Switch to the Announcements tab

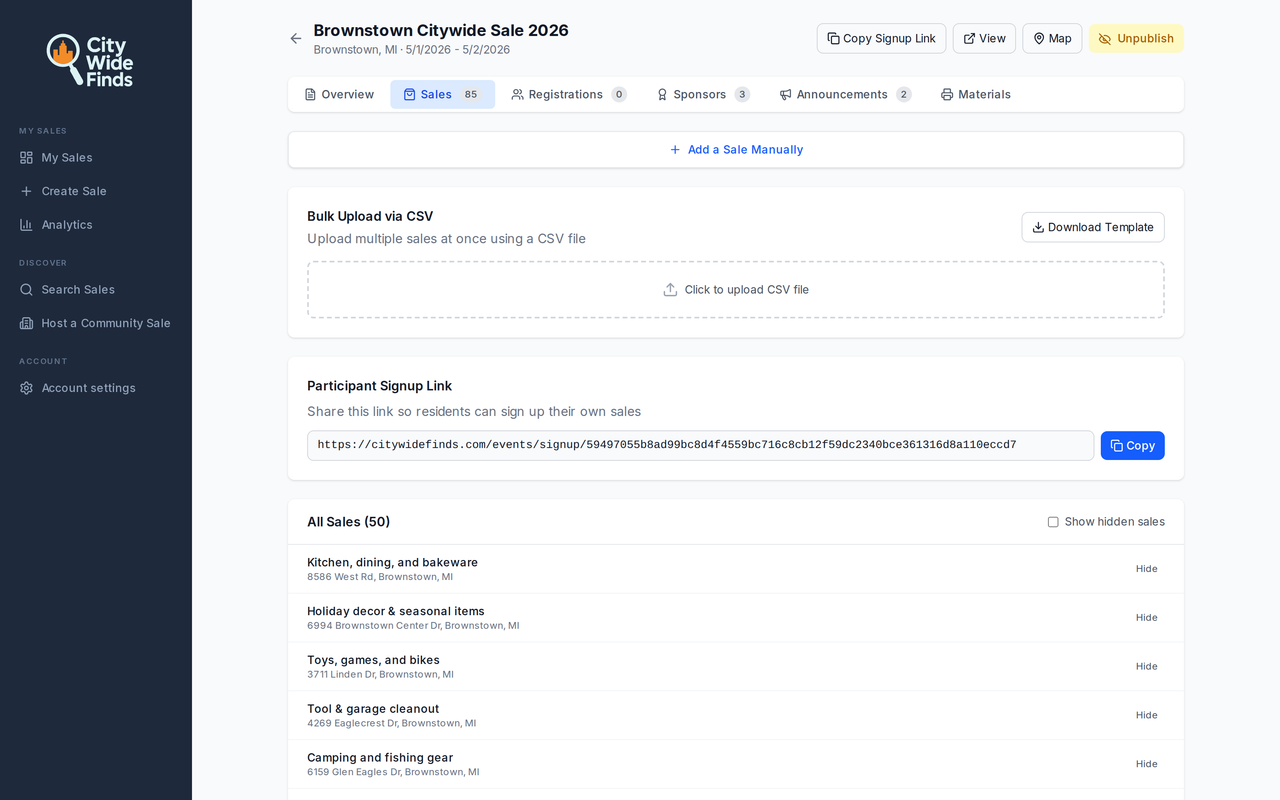click(x=845, y=95)
